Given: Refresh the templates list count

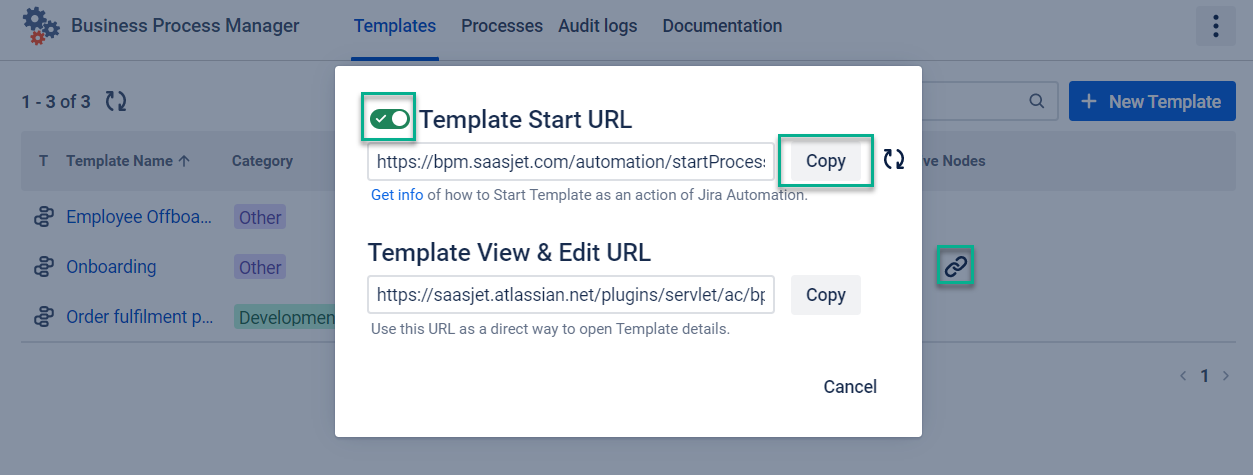Looking at the screenshot, I should coord(116,101).
